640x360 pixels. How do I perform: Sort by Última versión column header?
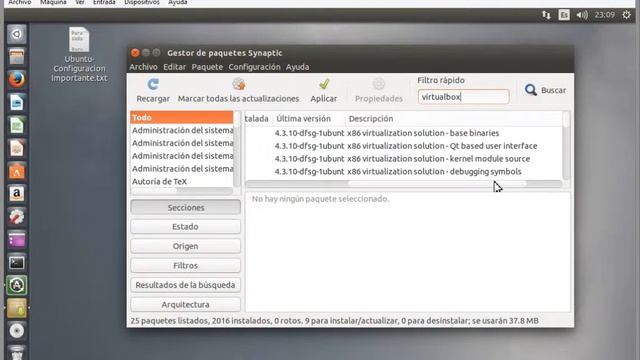[309, 119]
